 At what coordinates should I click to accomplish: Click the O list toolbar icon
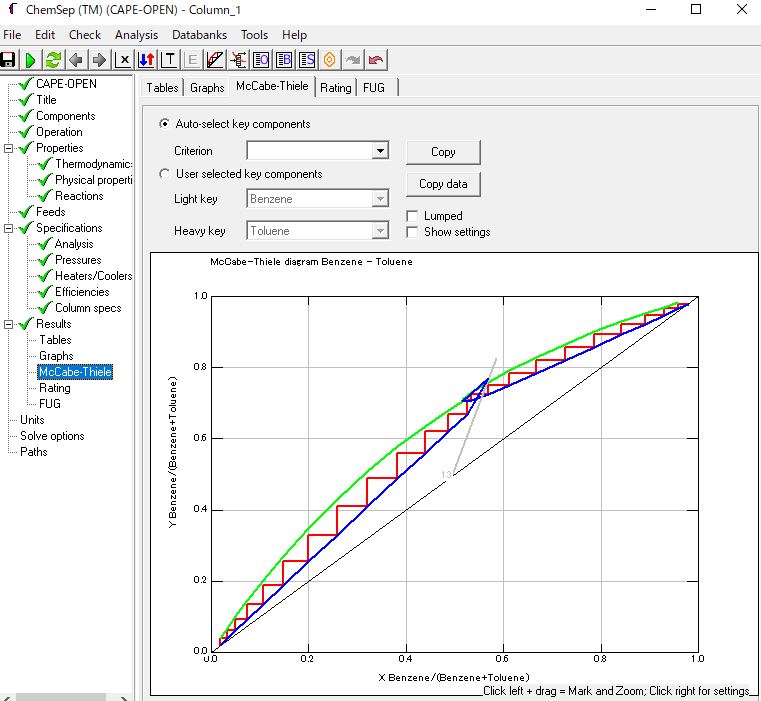261,60
